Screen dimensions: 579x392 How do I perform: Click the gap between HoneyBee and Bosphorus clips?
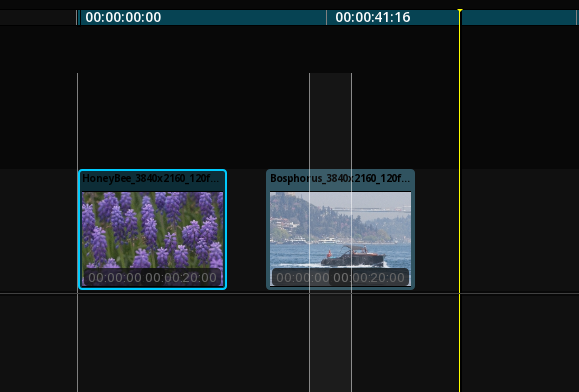click(246, 231)
